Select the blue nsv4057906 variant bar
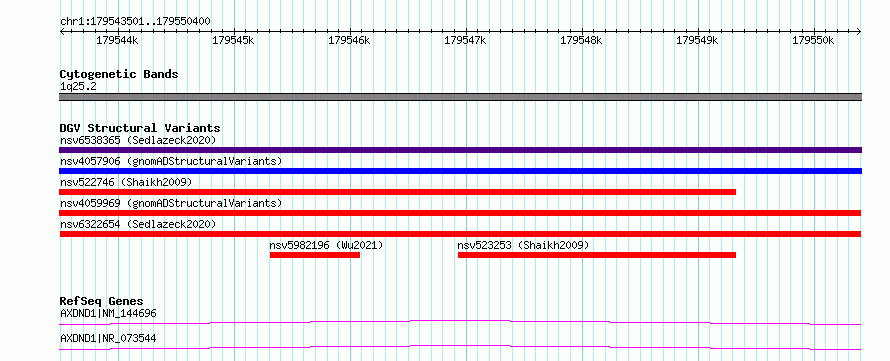Image resolution: width=890 pixels, height=361 pixels. [460, 171]
